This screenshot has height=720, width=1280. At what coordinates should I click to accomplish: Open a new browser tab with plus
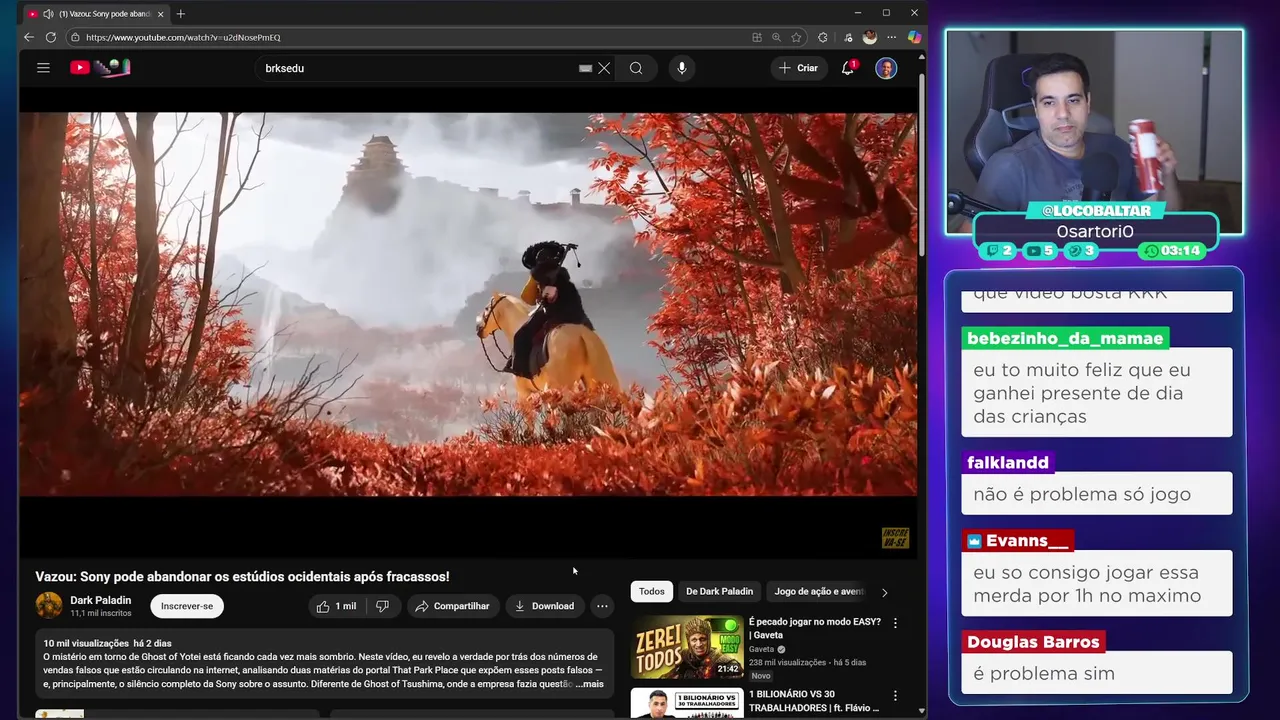pyautogui.click(x=181, y=14)
